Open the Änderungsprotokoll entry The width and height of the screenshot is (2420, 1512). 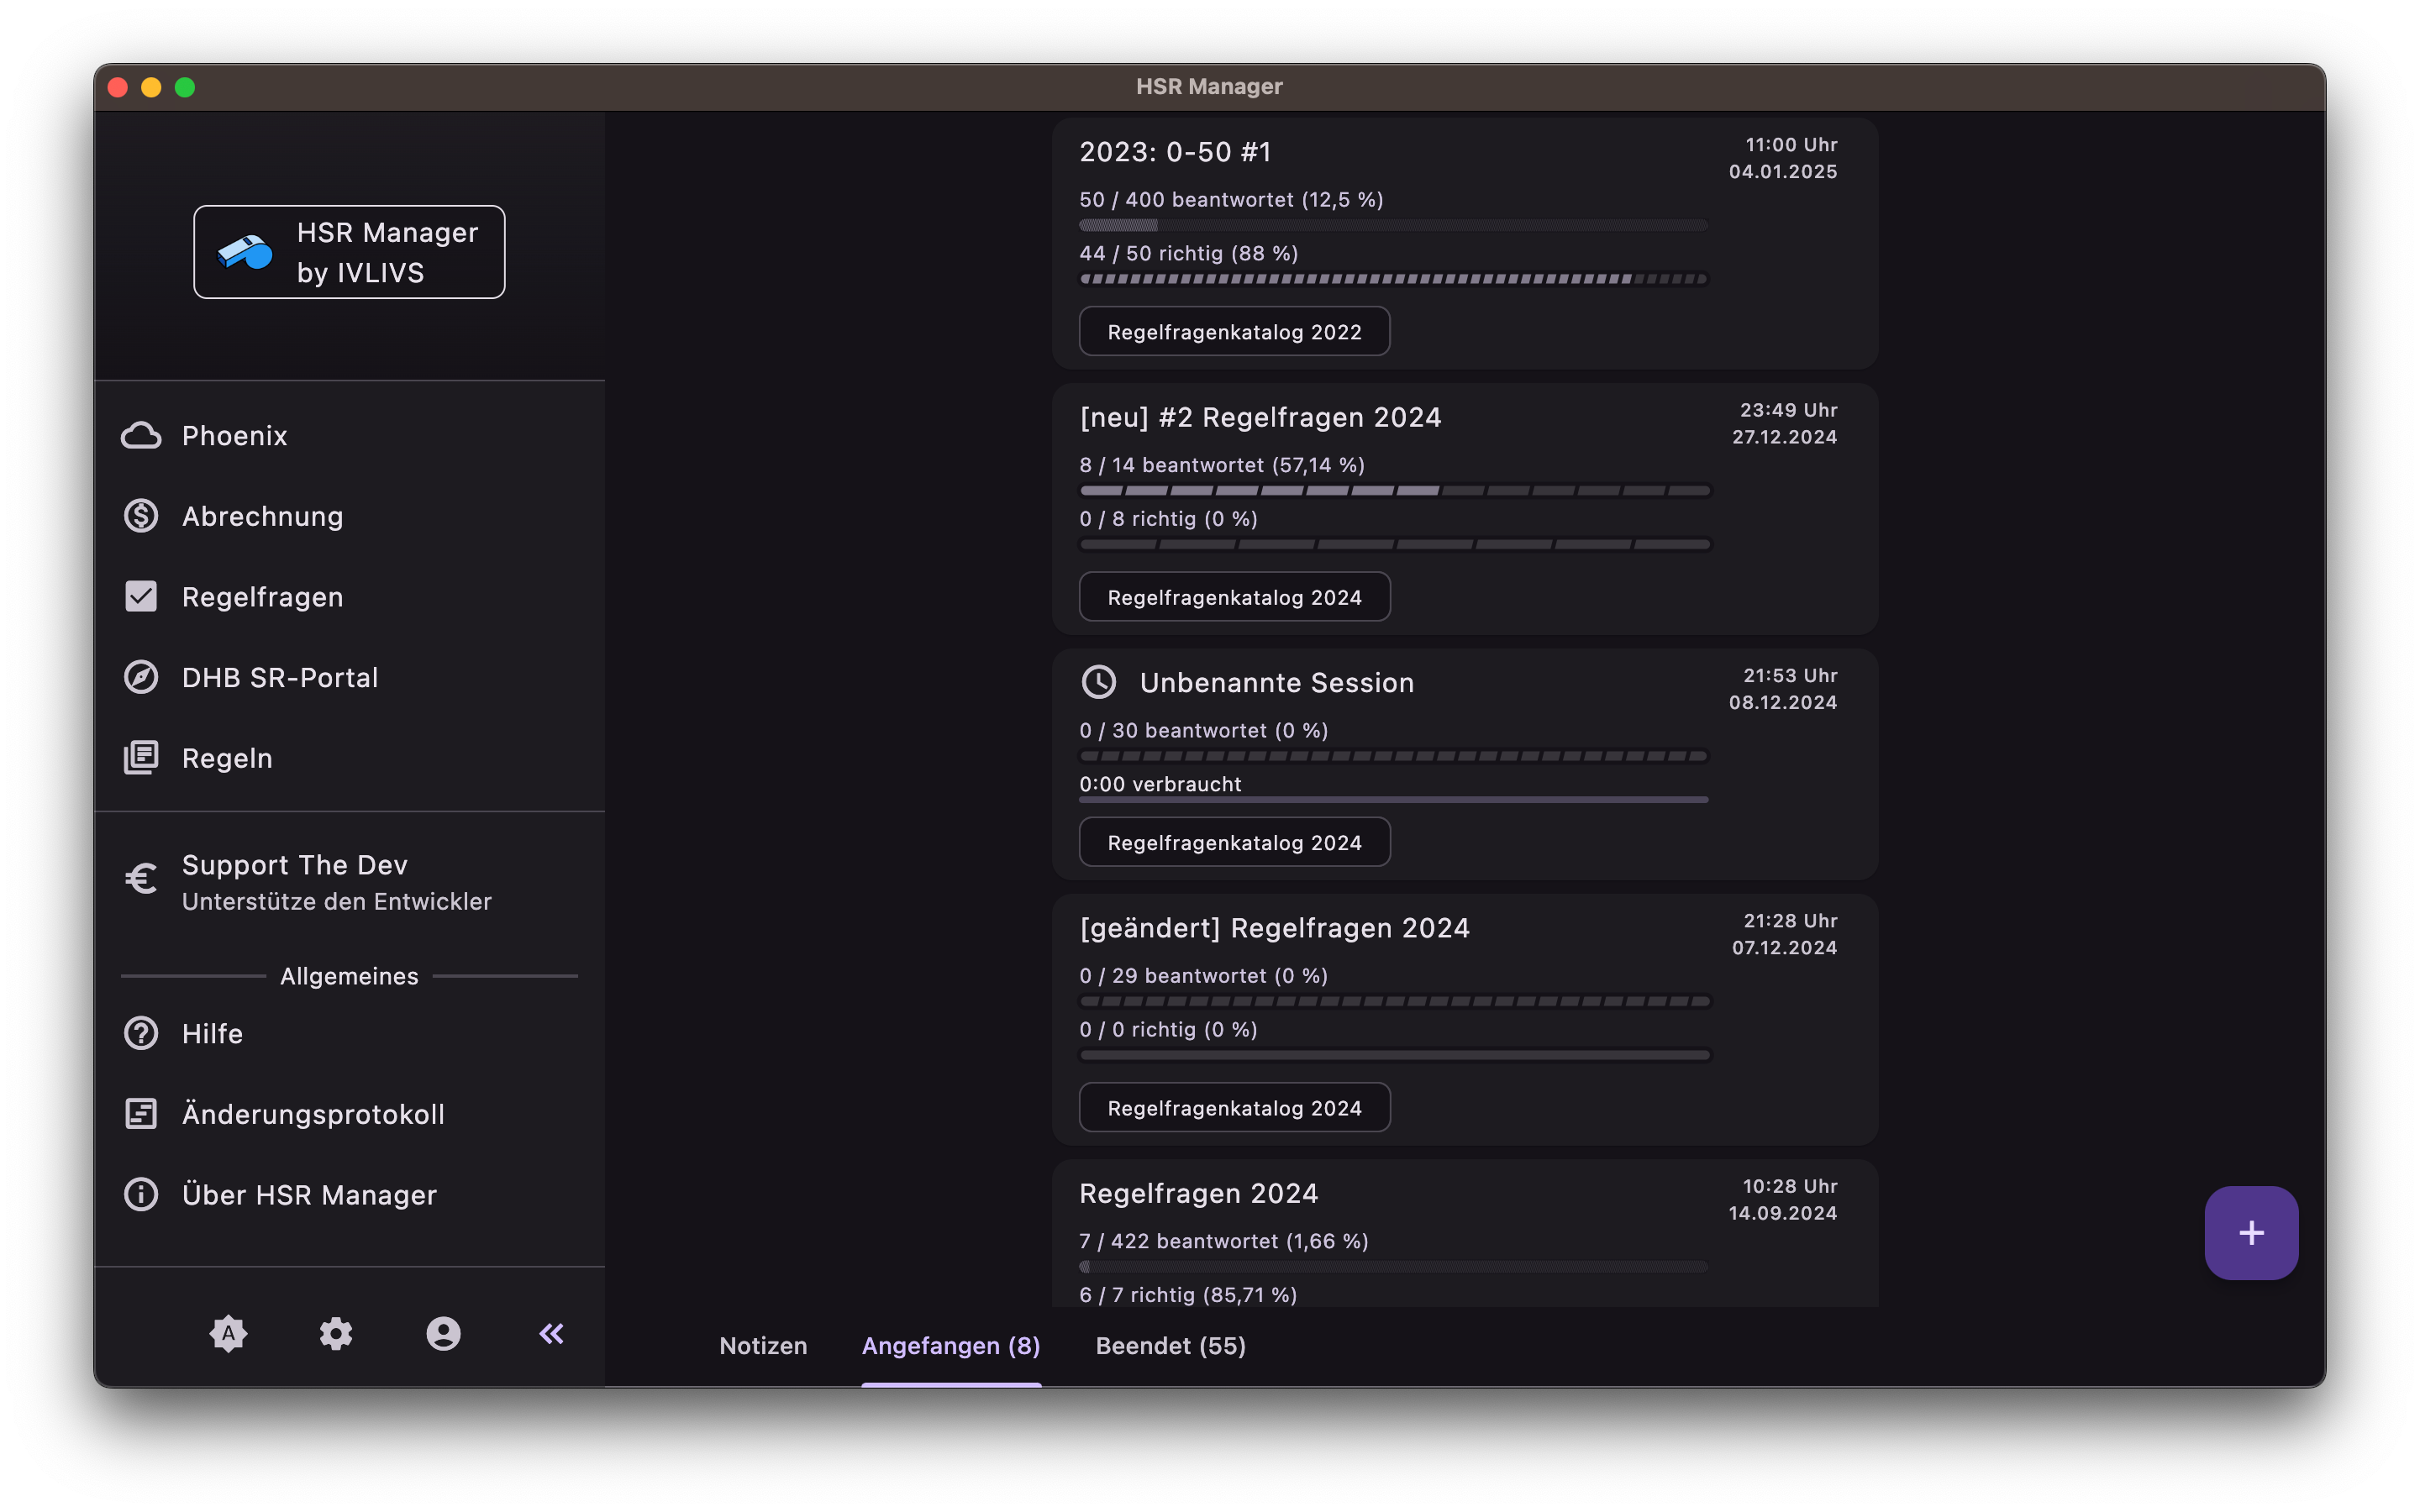[x=349, y=1114]
